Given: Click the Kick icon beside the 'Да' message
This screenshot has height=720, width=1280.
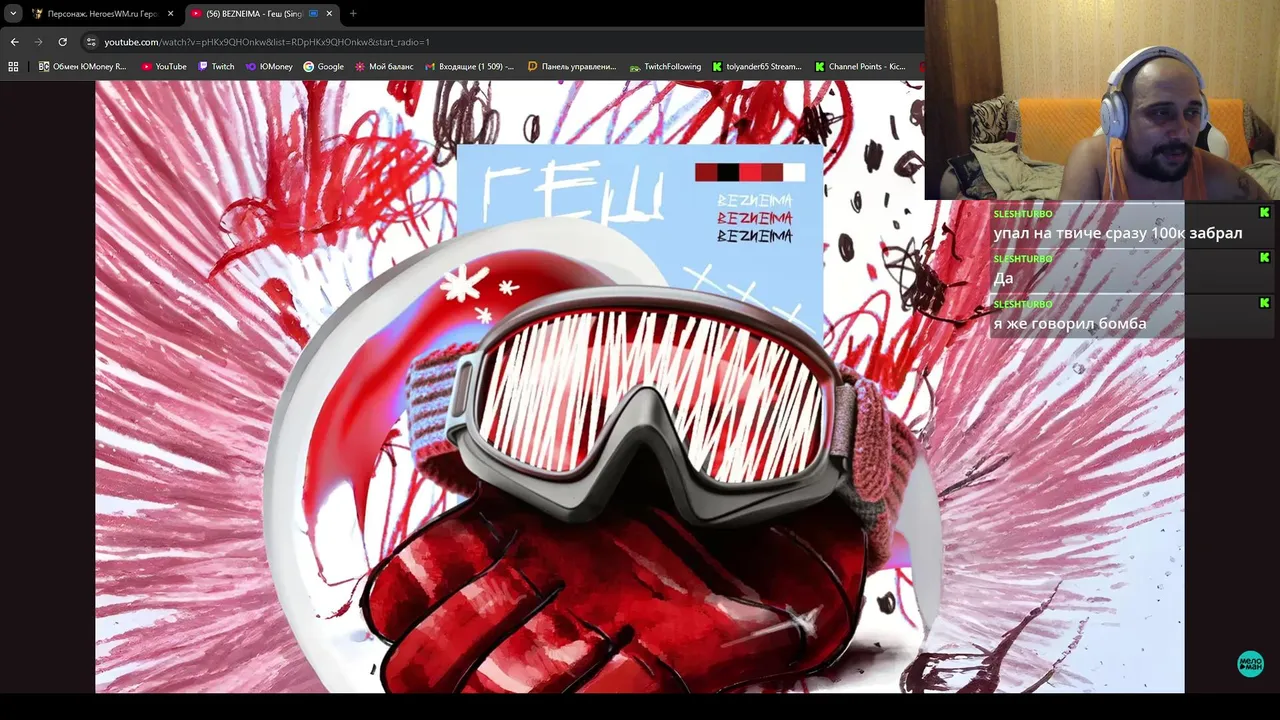Looking at the screenshot, I should [x=1264, y=257].
